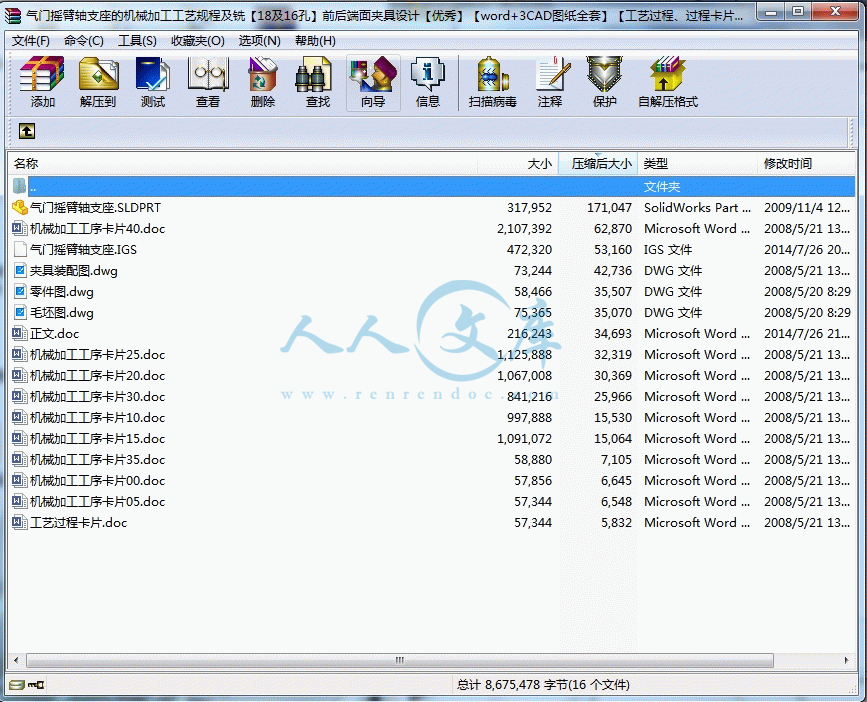Sort by 大小 column header
The image size is (867, 702).
point(518,164)
